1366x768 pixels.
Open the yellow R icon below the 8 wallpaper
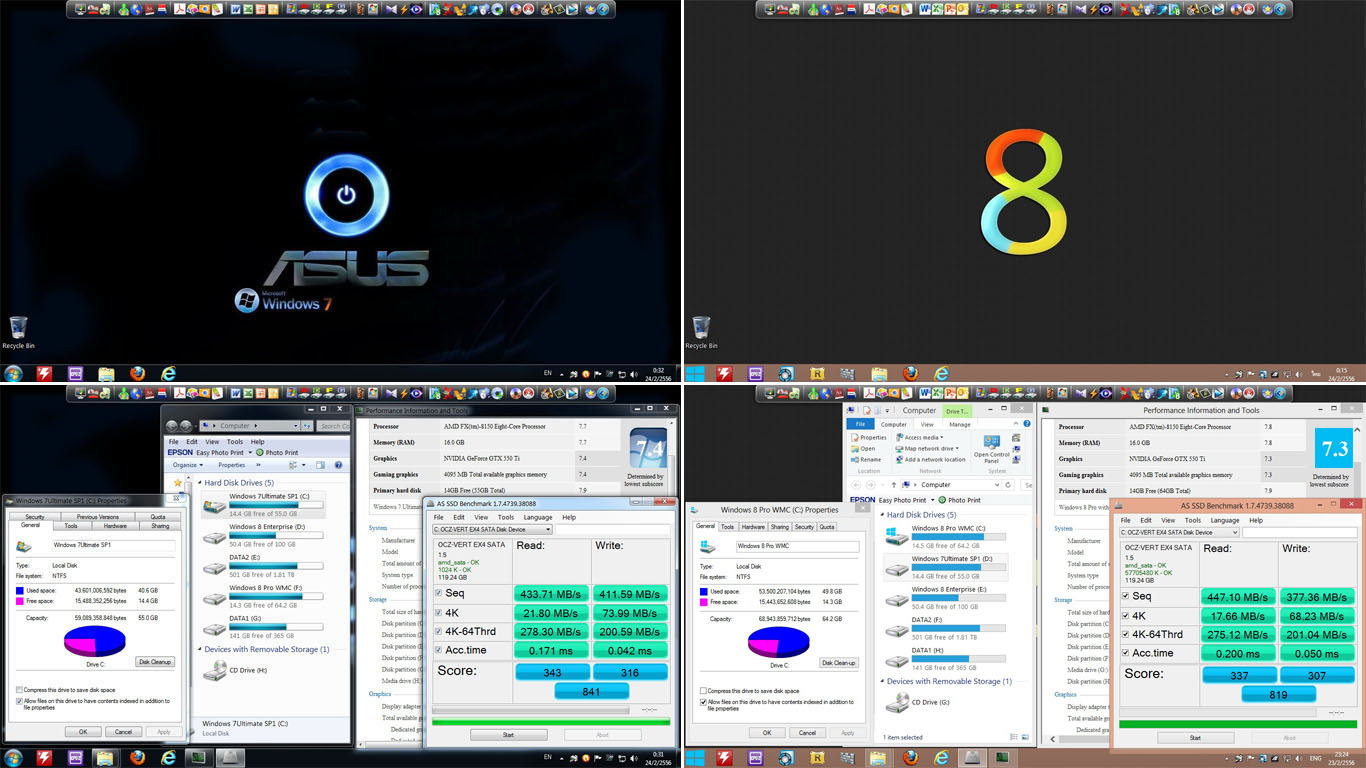(x=817, y=373)
